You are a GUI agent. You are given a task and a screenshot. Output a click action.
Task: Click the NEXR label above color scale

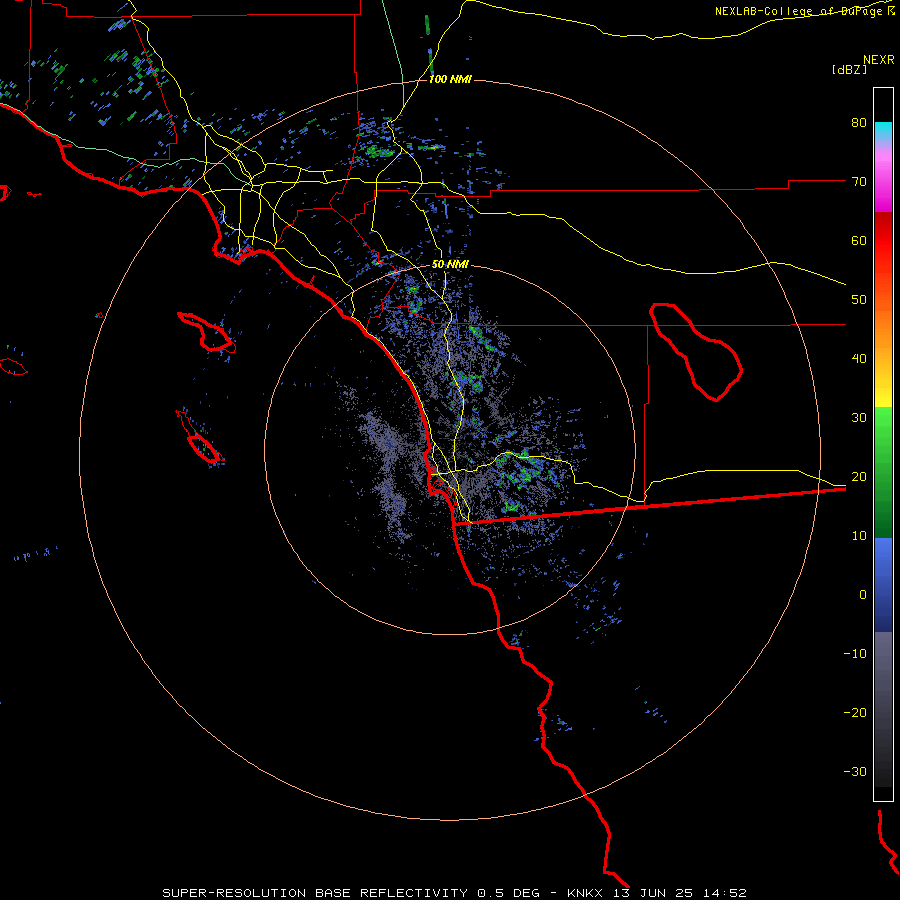coord(879,60)
